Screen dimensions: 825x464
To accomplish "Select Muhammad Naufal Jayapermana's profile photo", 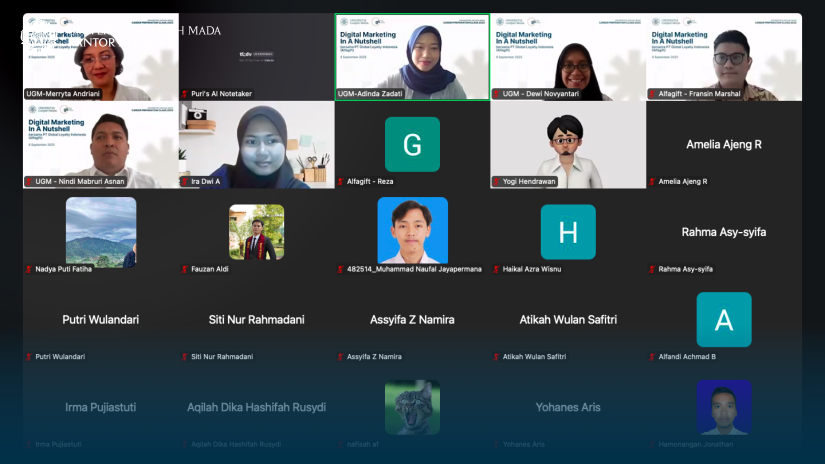I will click(x=412, y=231).
